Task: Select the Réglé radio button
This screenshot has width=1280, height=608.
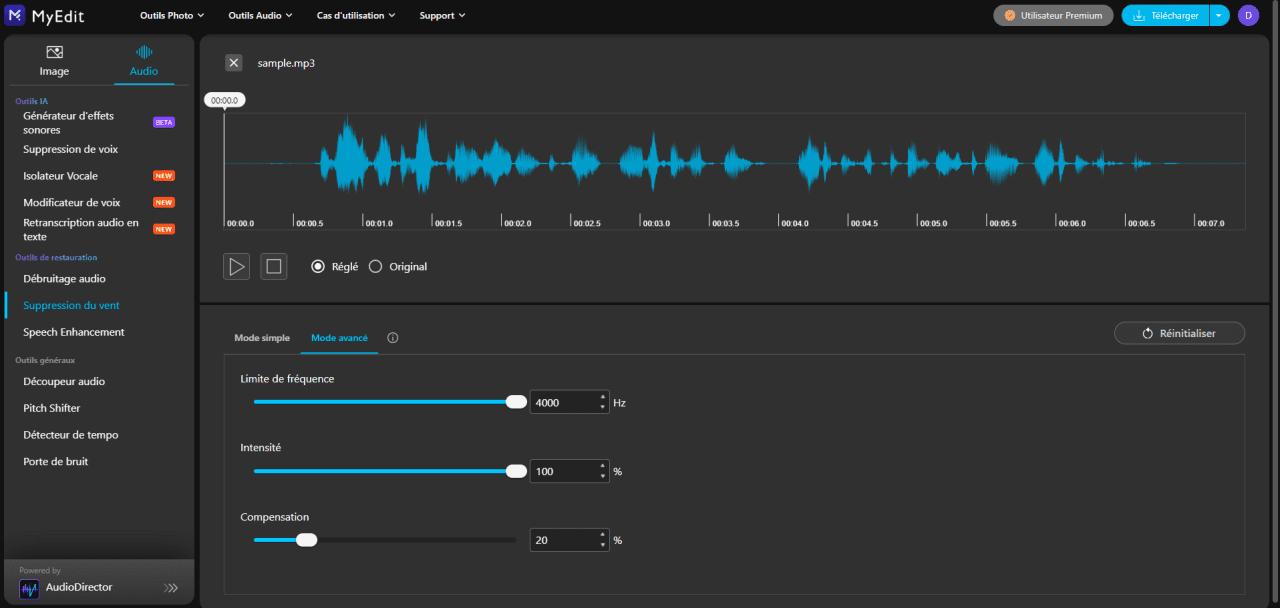Action: (x=318, y=267)
